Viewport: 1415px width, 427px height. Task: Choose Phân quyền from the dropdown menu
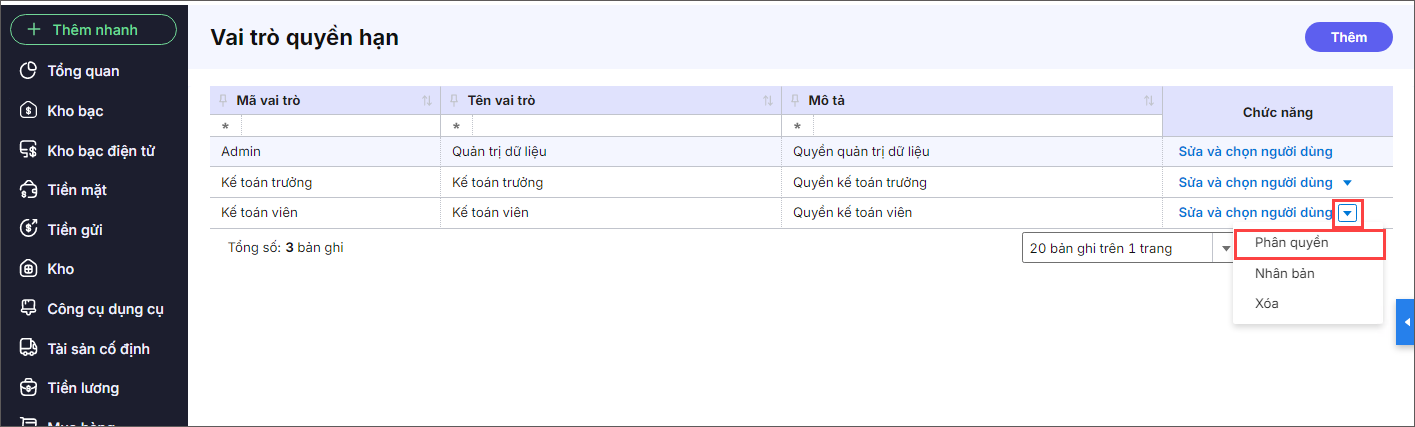pyautogui.click(x=1291, y=243)
